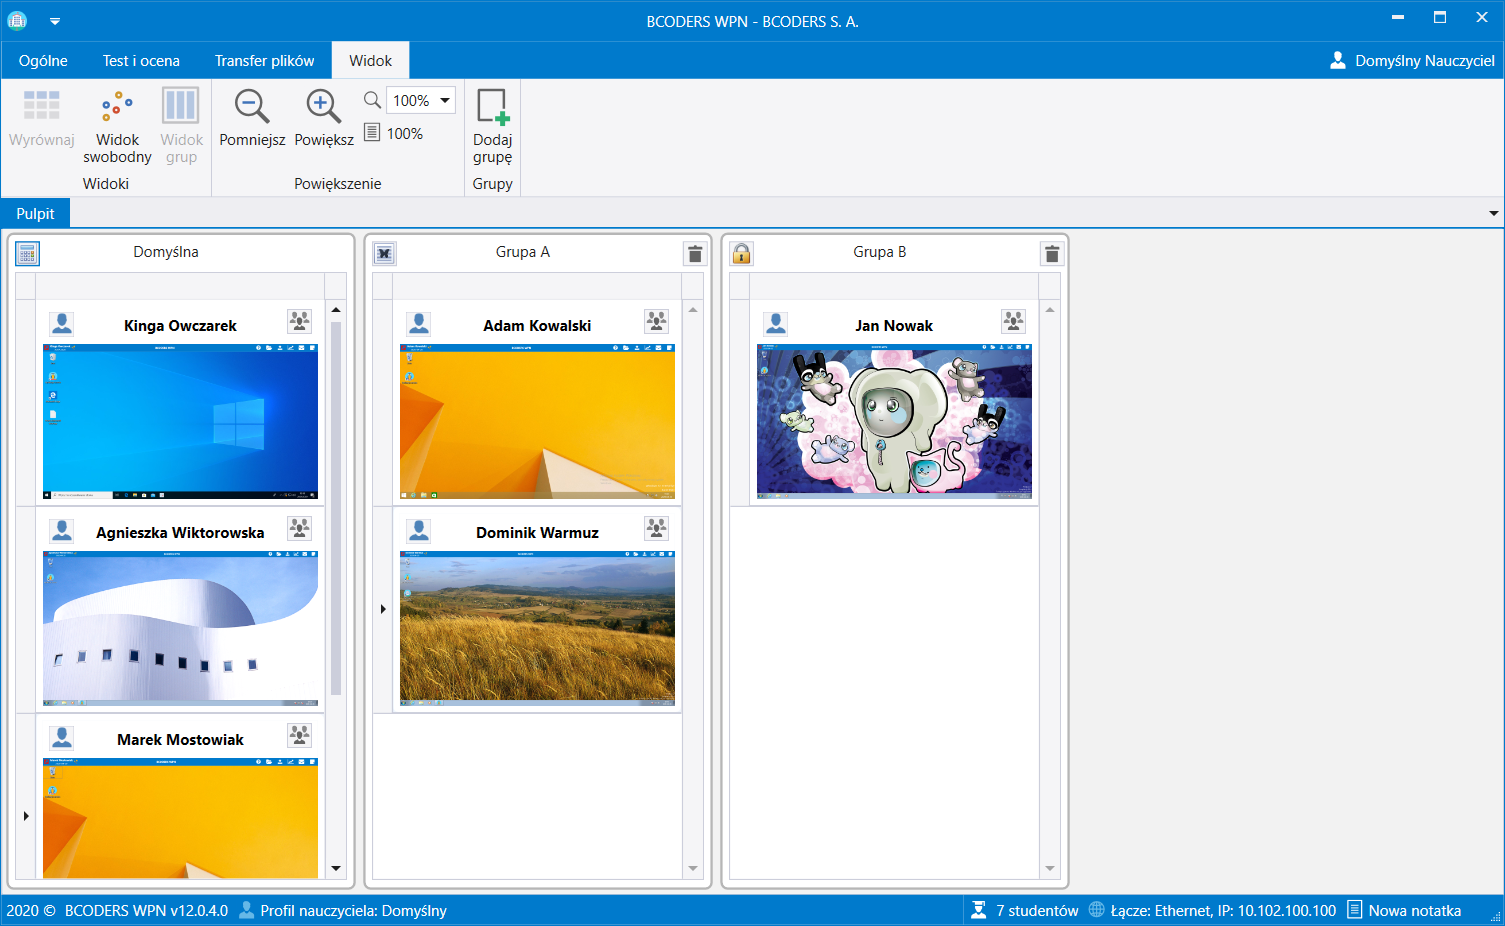Click the Domyślna group scrollbar down arrow

[336, 868]
